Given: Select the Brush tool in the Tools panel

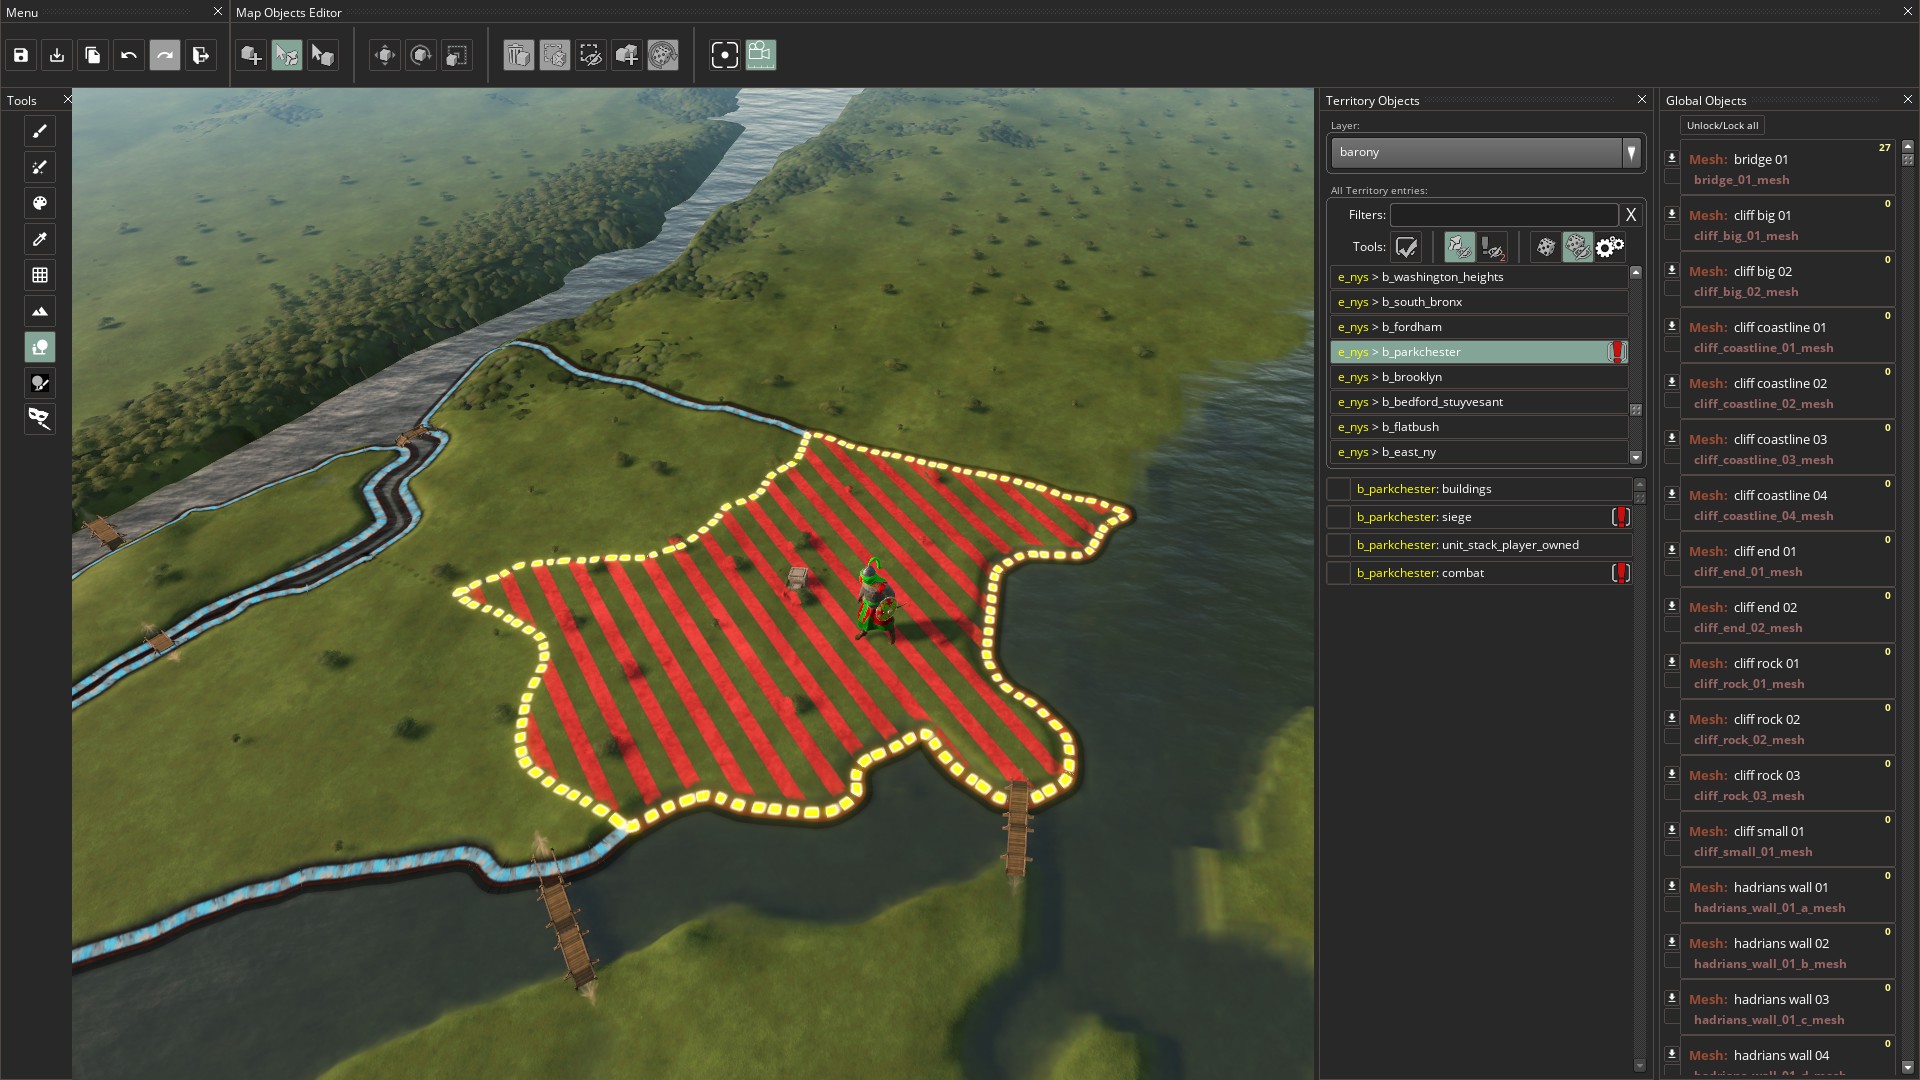Looking at the screenshot, I should point(40,131).
